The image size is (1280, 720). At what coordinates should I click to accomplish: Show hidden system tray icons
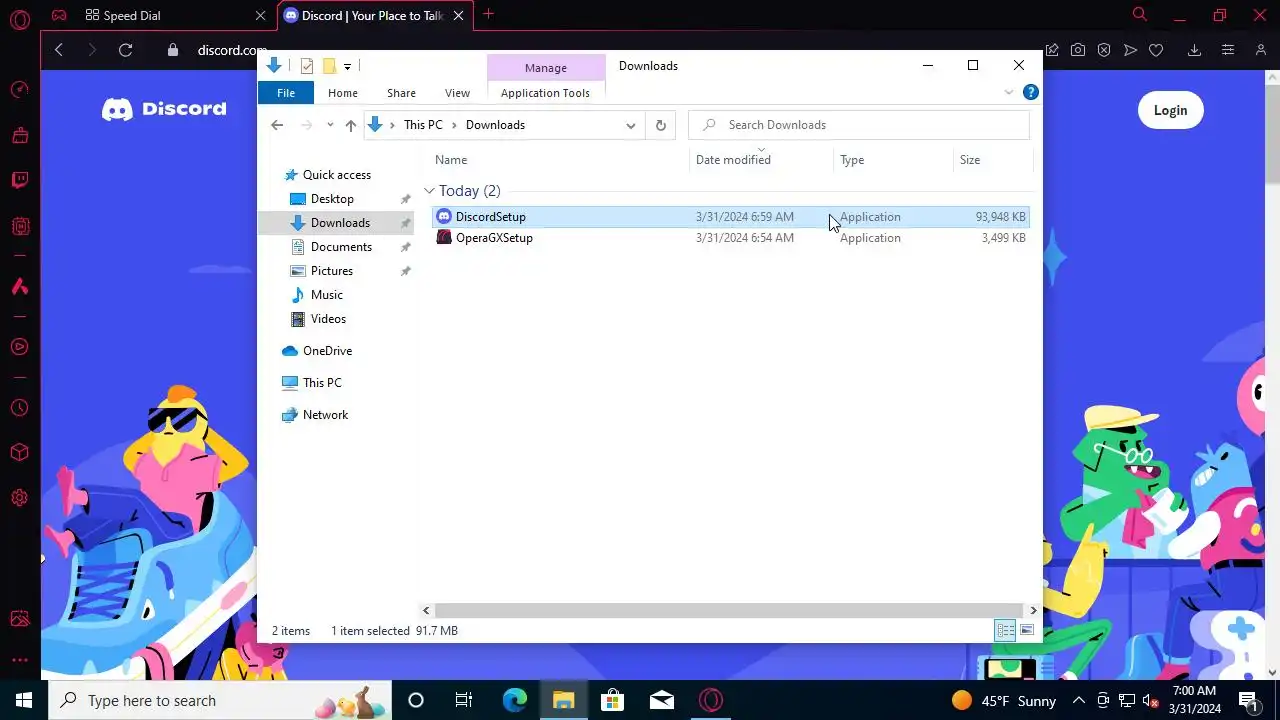[x=1079, y=700]
